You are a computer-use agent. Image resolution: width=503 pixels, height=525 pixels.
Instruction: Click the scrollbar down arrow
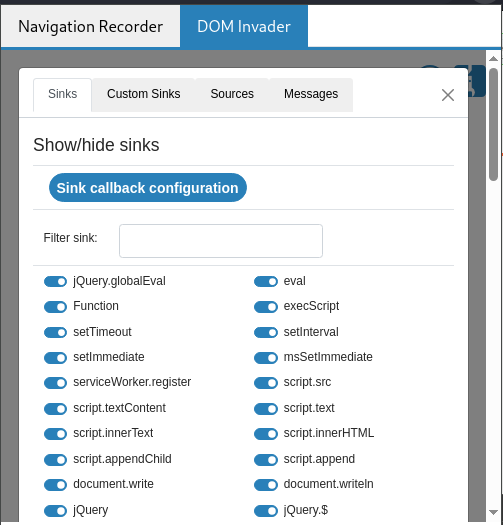(x=493, y=512)
